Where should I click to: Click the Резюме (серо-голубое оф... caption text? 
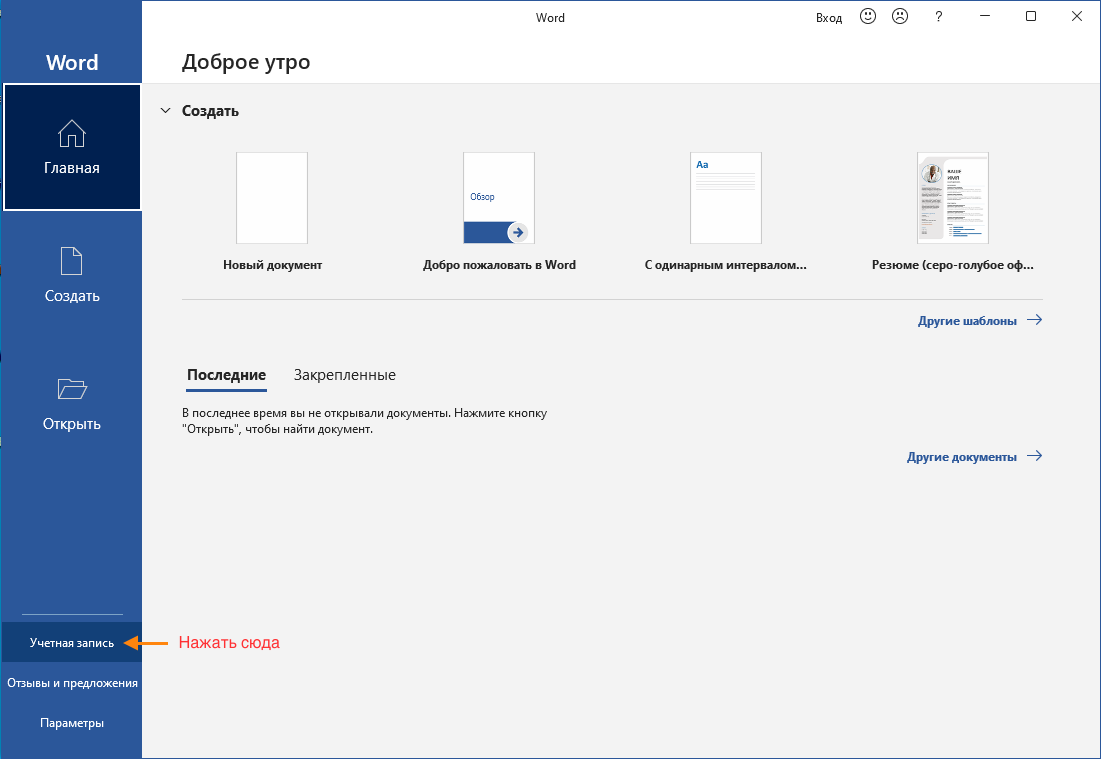click(953, 265)
